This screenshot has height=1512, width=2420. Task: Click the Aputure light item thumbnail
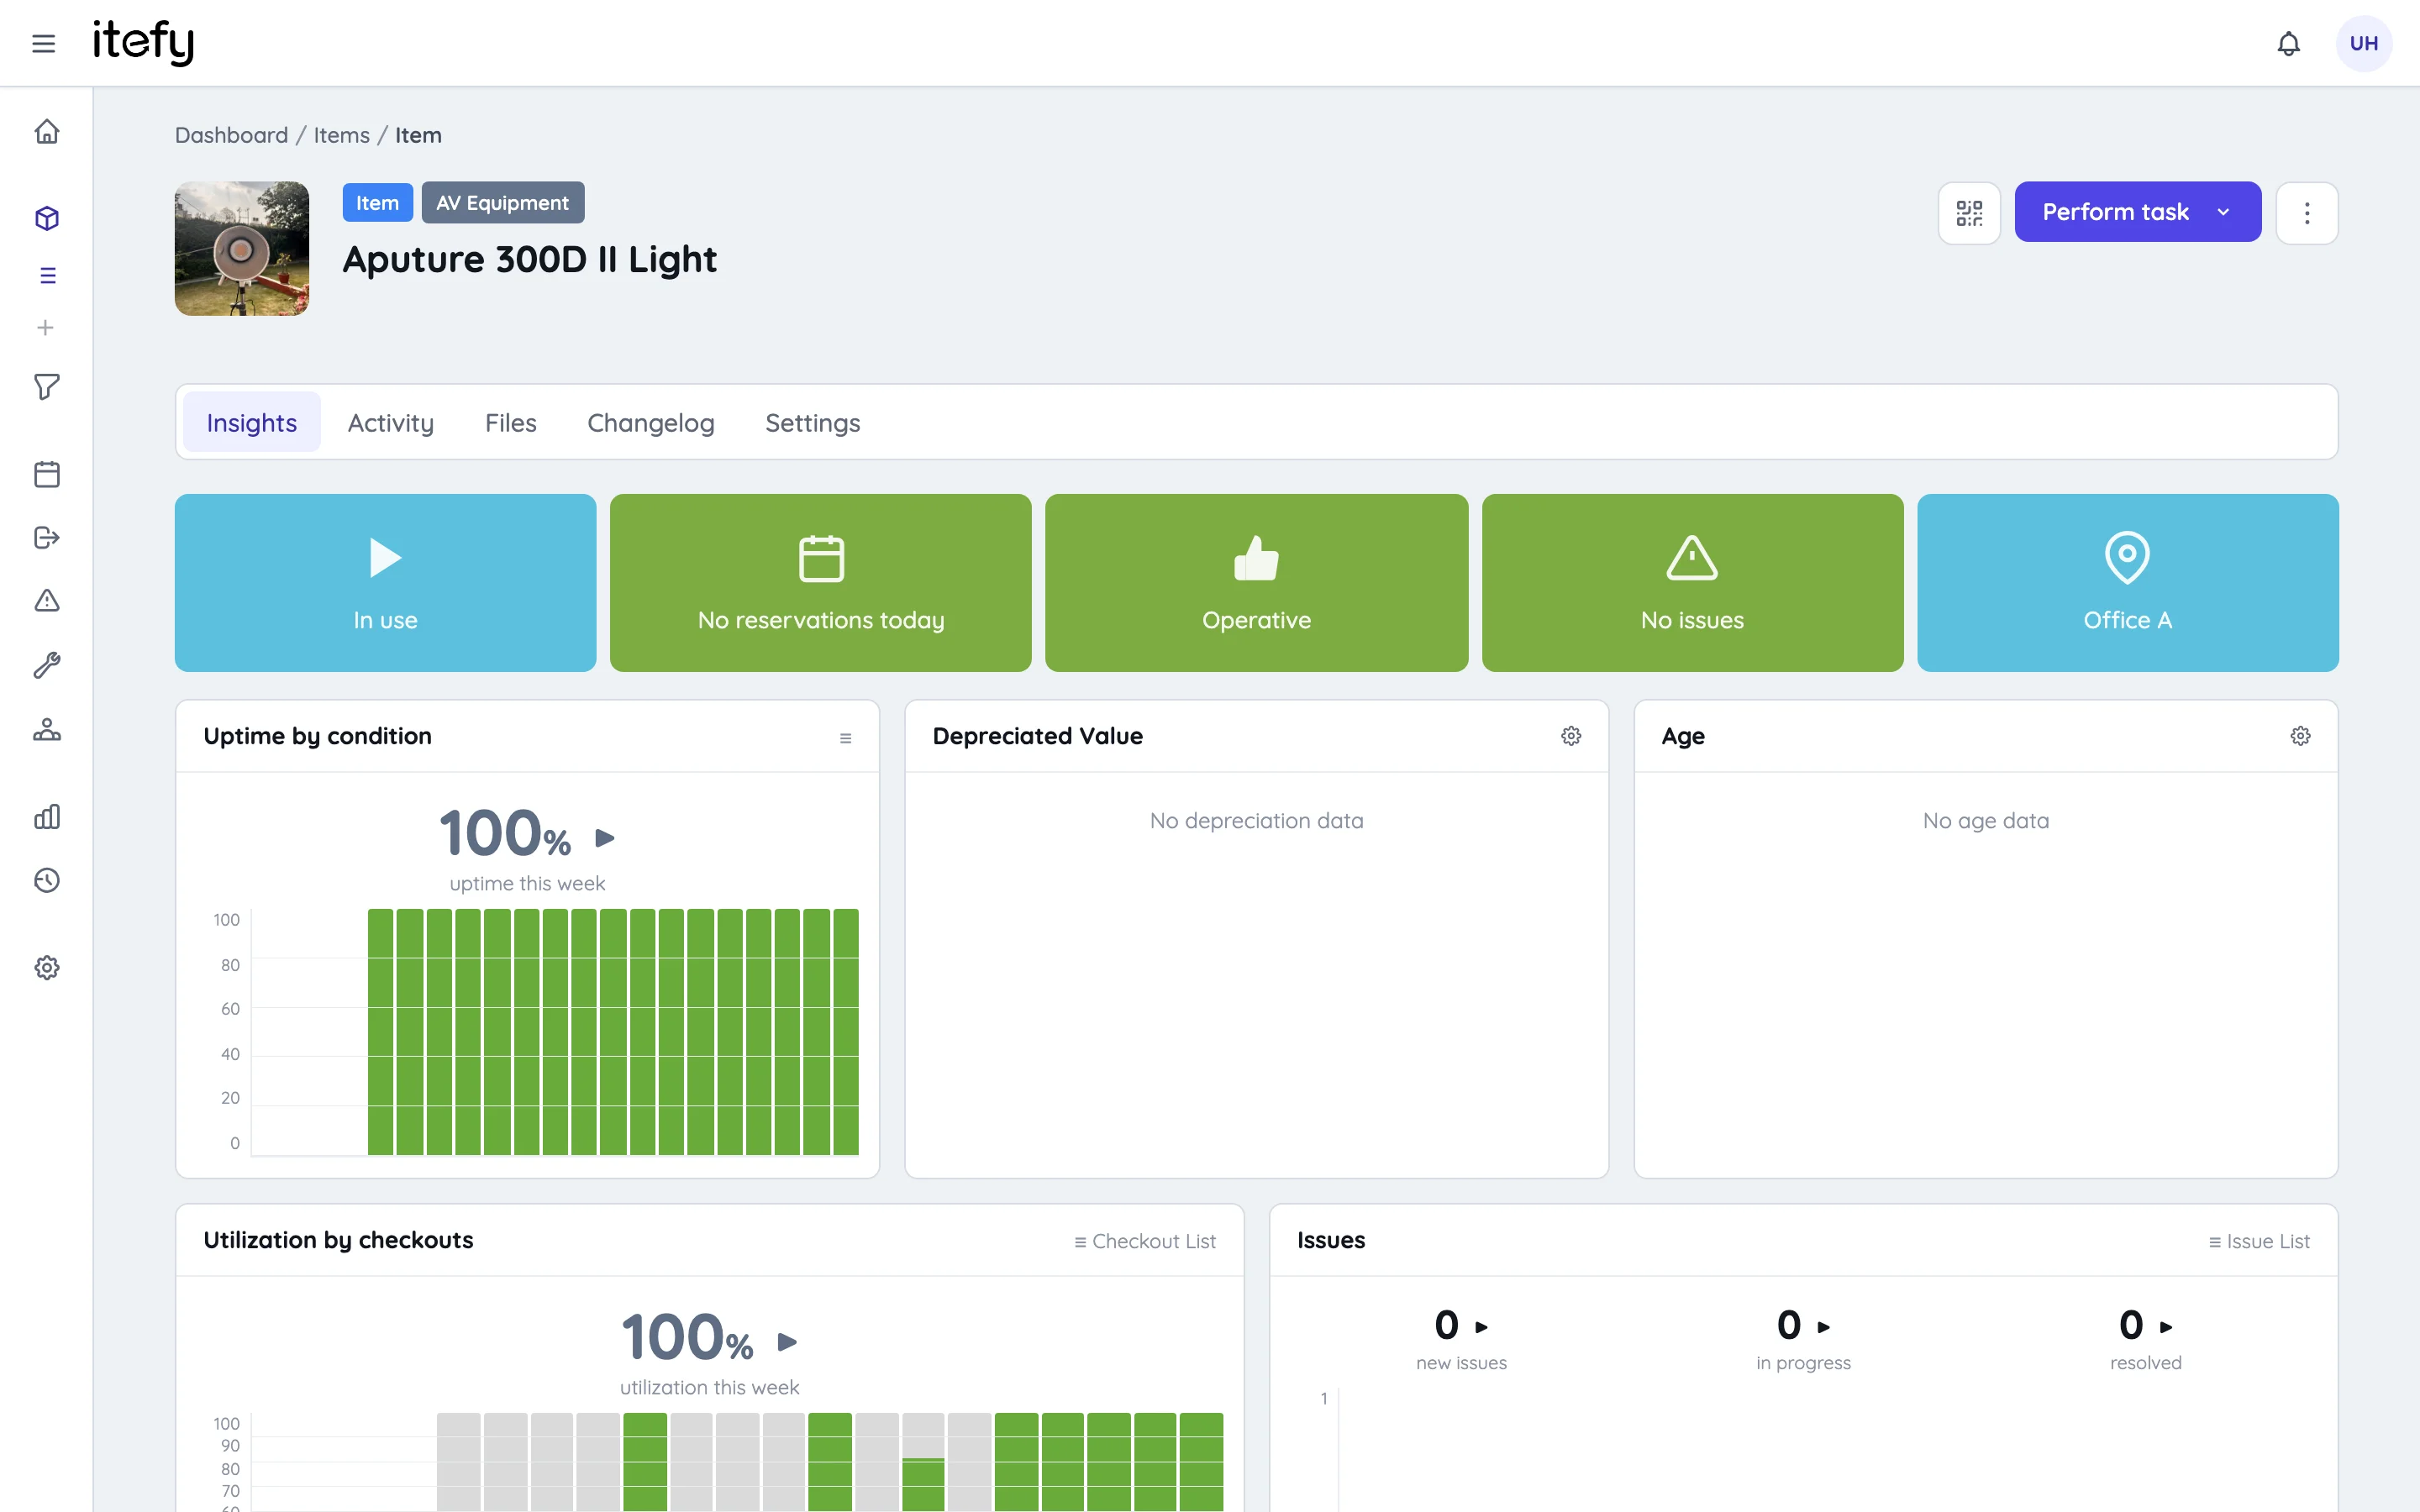(242, 249)
